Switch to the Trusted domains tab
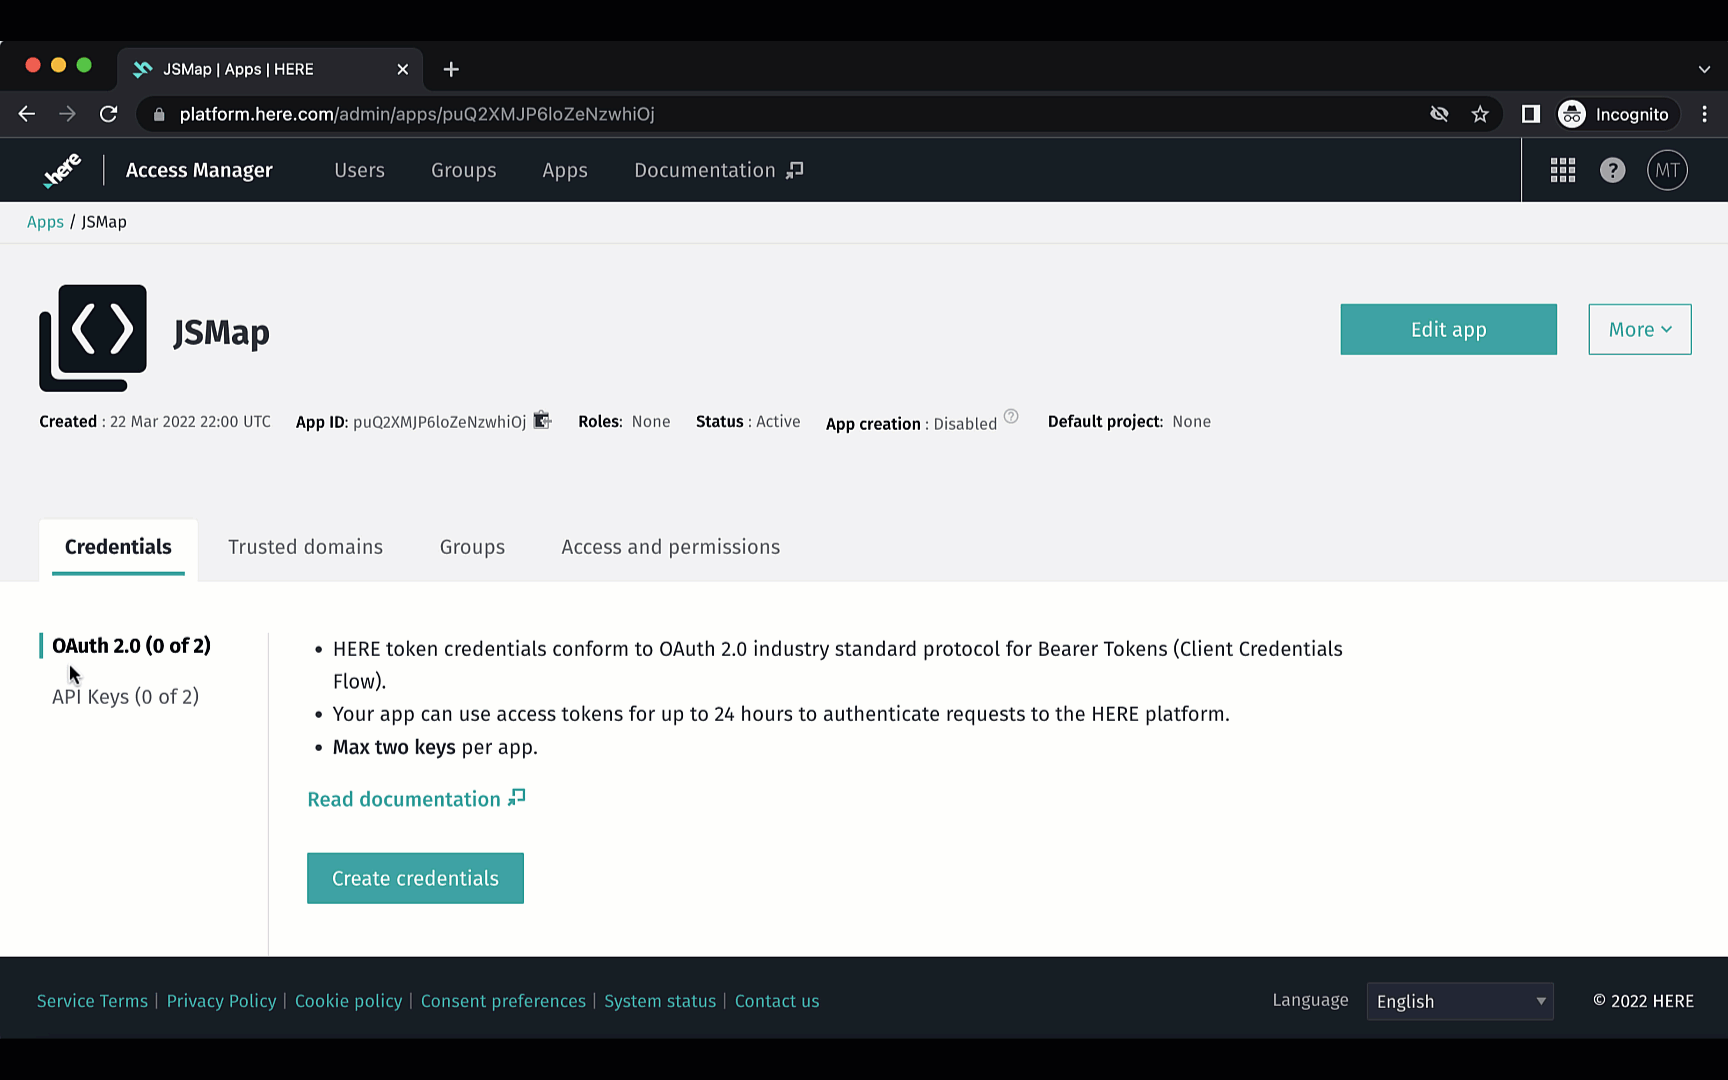1728x1080 pixels. coord(306,547)
